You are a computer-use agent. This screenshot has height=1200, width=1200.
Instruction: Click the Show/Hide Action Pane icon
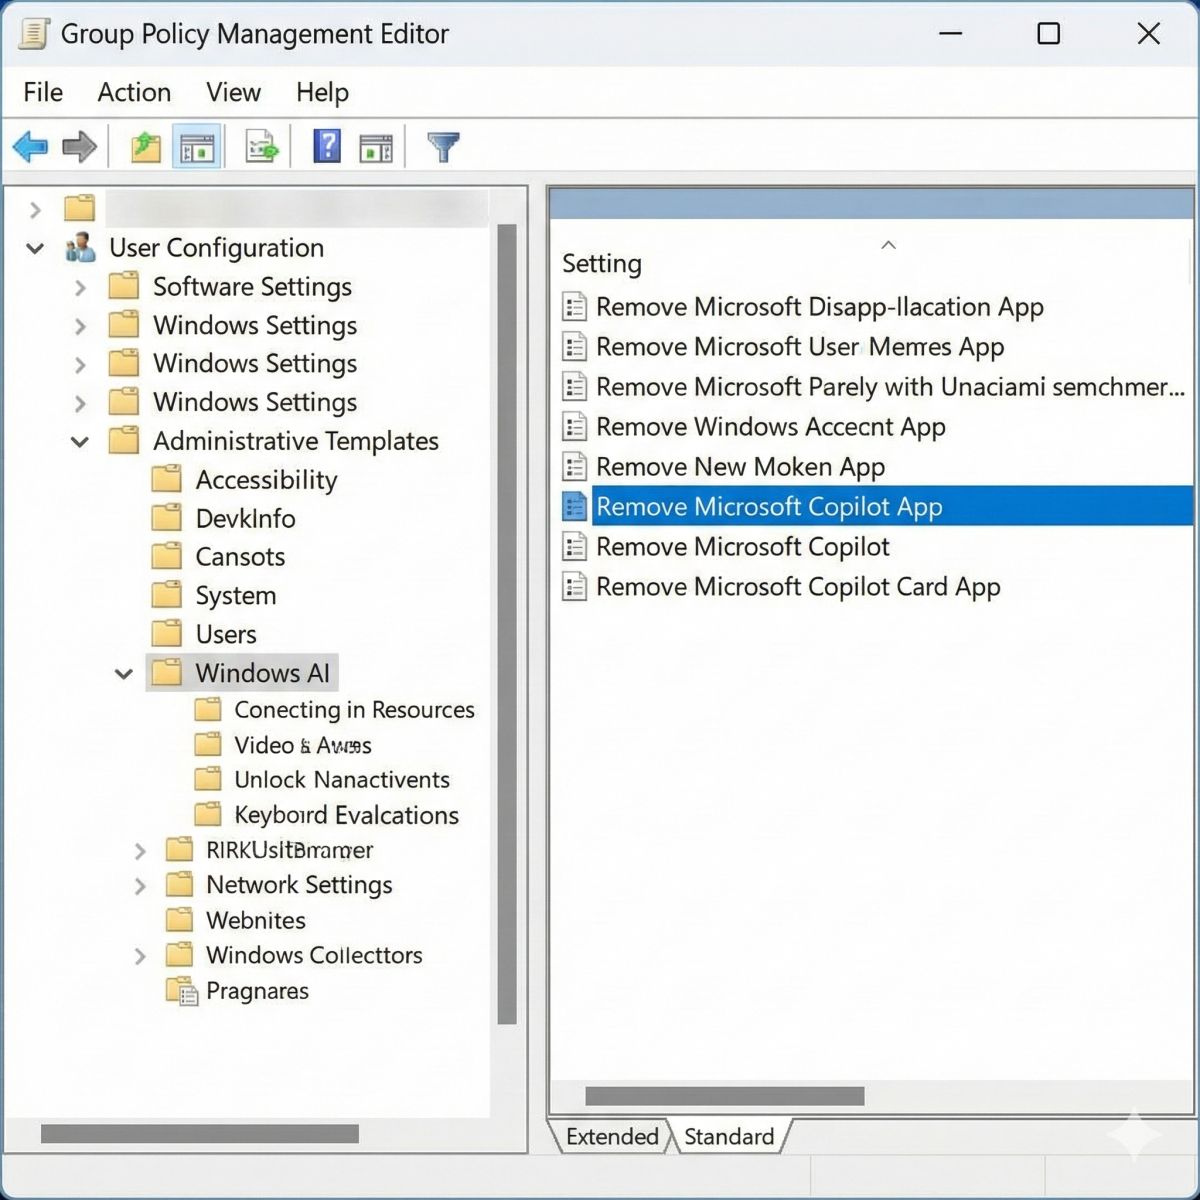(376, 148)
